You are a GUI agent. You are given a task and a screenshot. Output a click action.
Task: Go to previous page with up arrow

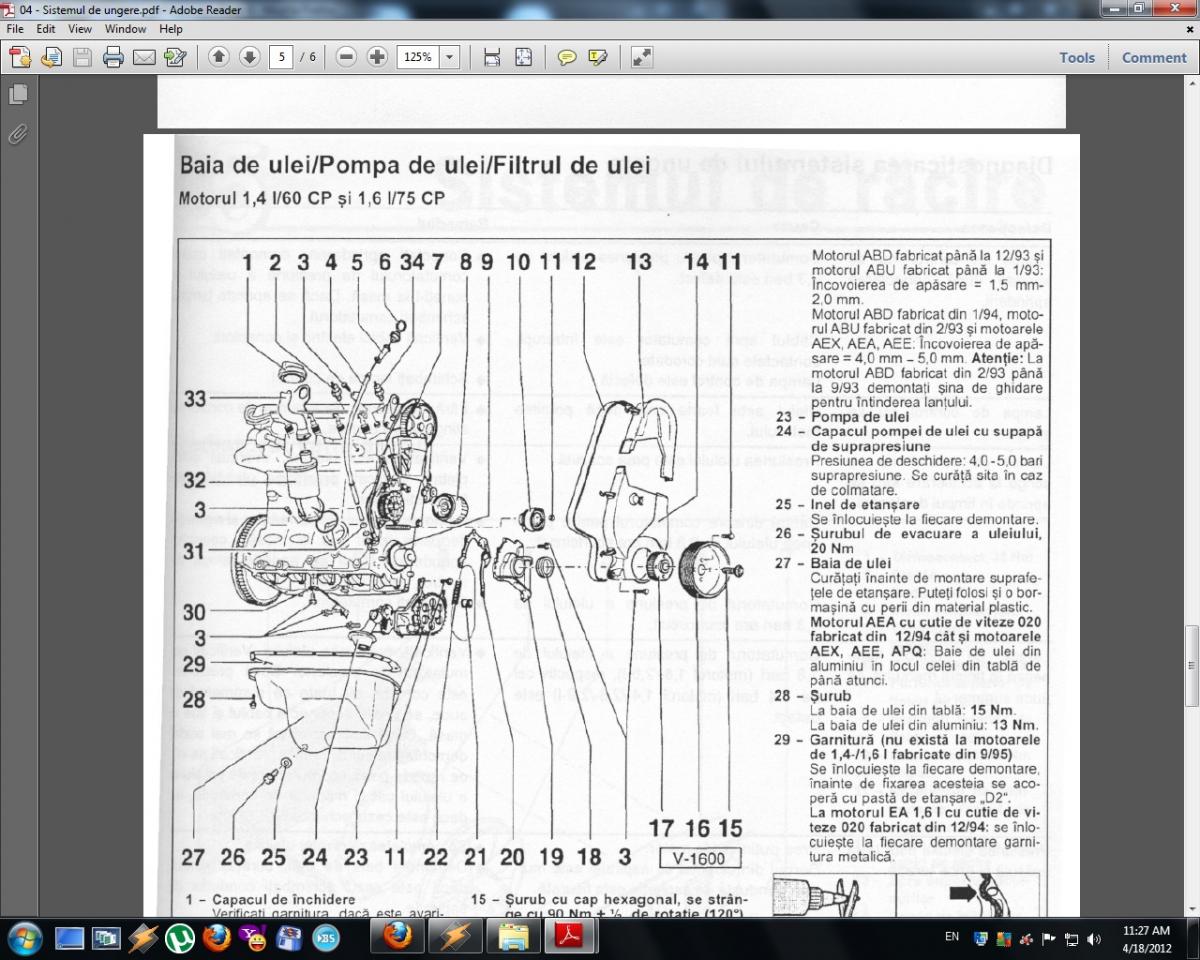[219, 57]
